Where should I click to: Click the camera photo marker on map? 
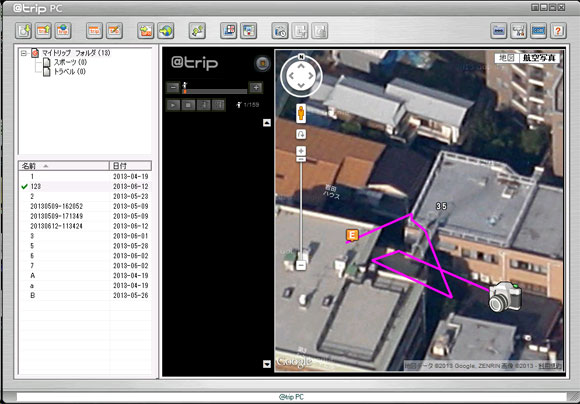pos(506,296)
